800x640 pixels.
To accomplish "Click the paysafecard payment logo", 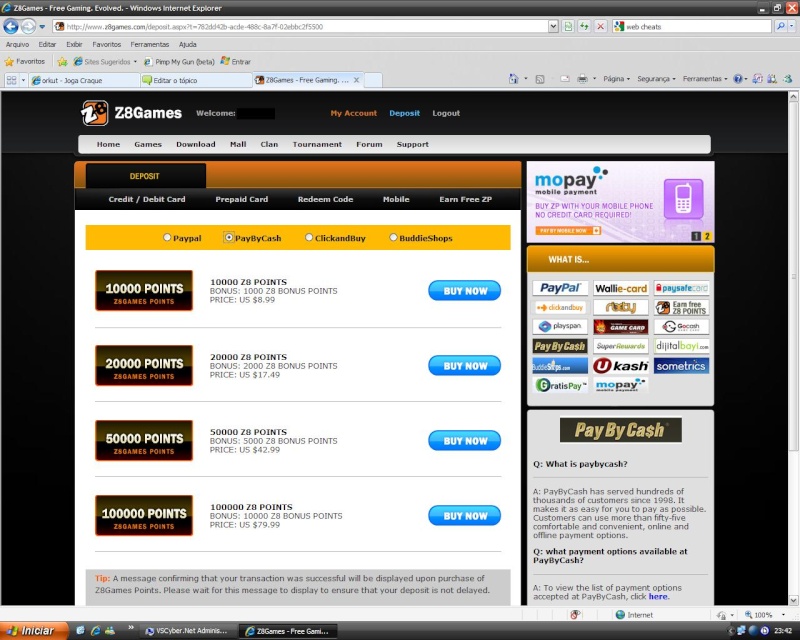I will (x=682, y=288).
